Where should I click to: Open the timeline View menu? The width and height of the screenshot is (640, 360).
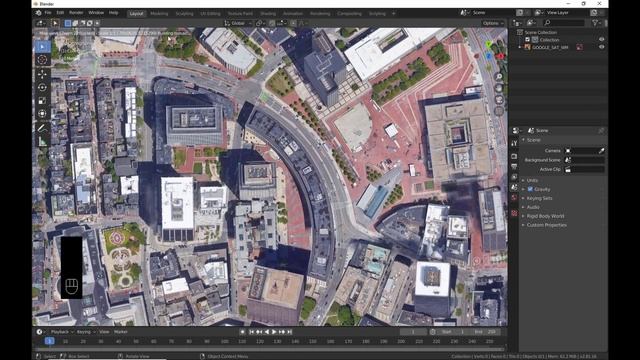click(104, 332)
